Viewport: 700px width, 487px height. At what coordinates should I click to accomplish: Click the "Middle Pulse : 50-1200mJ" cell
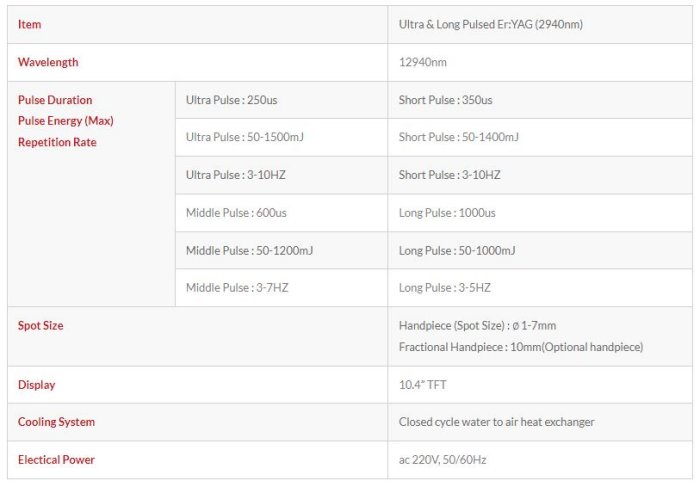click(249, 250)
